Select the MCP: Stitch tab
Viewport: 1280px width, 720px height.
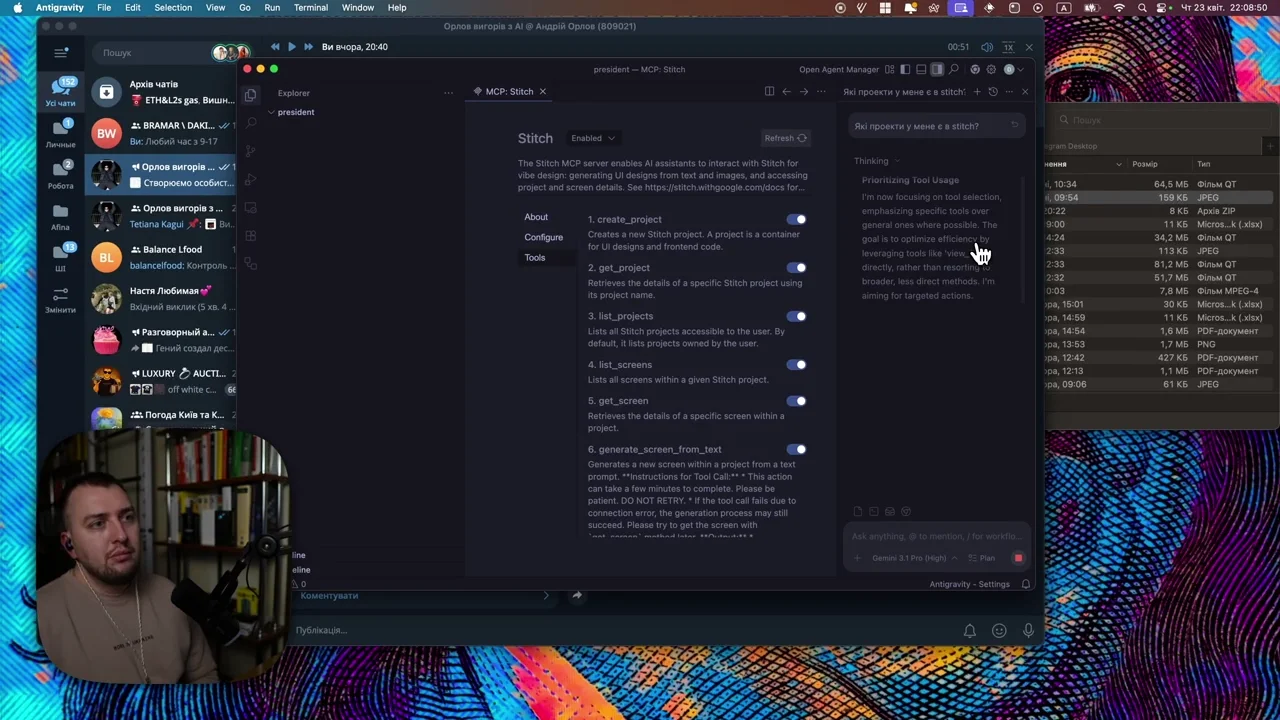click(509, 92)
